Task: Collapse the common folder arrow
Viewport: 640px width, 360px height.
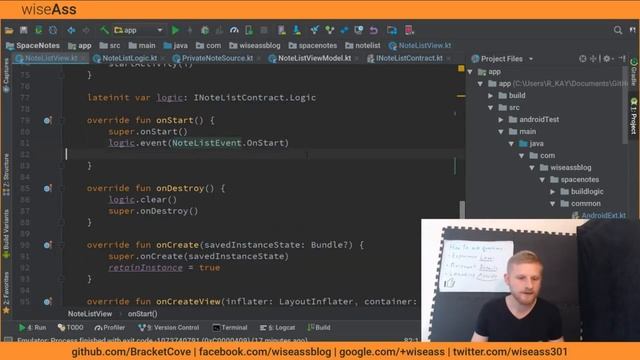Action: tap(553, 204)
